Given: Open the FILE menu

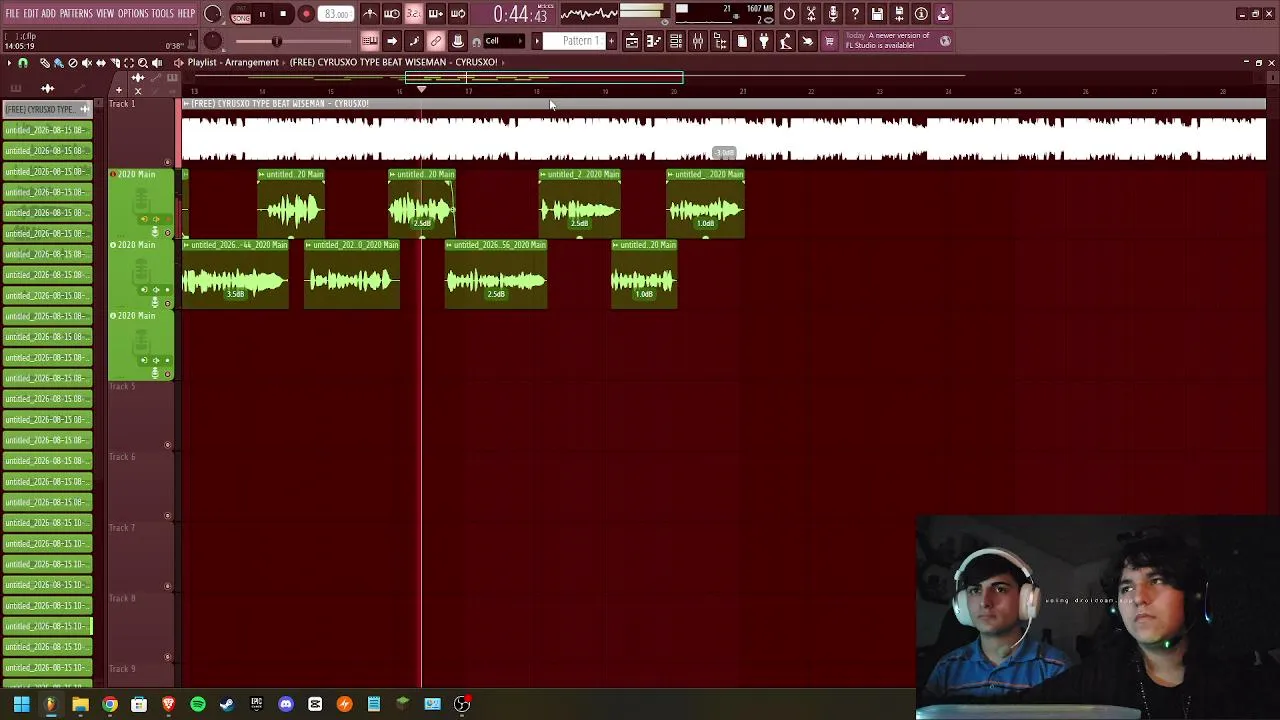Looking at the screenshot, I should click(x=13, y=14).
